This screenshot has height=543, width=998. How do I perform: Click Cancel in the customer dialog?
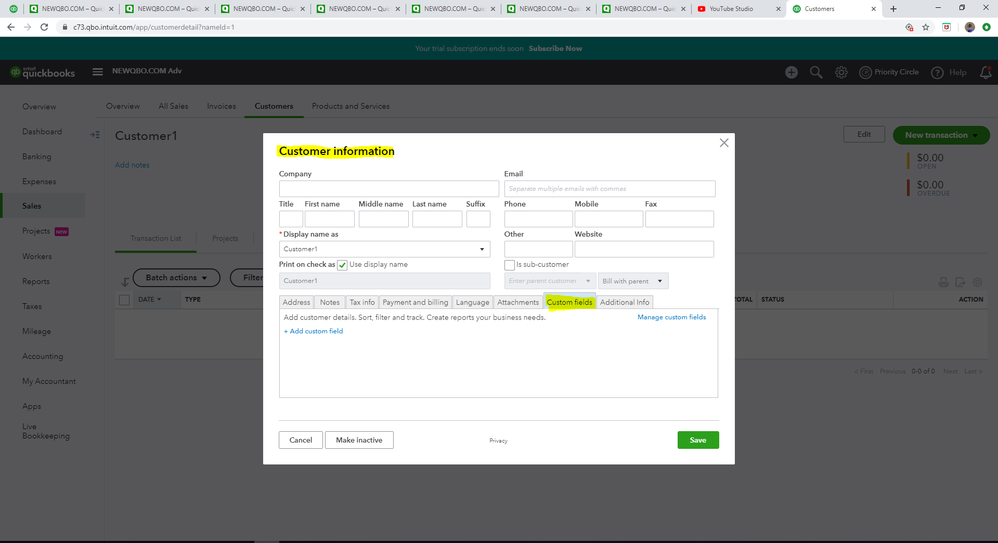tap(300, 440)
